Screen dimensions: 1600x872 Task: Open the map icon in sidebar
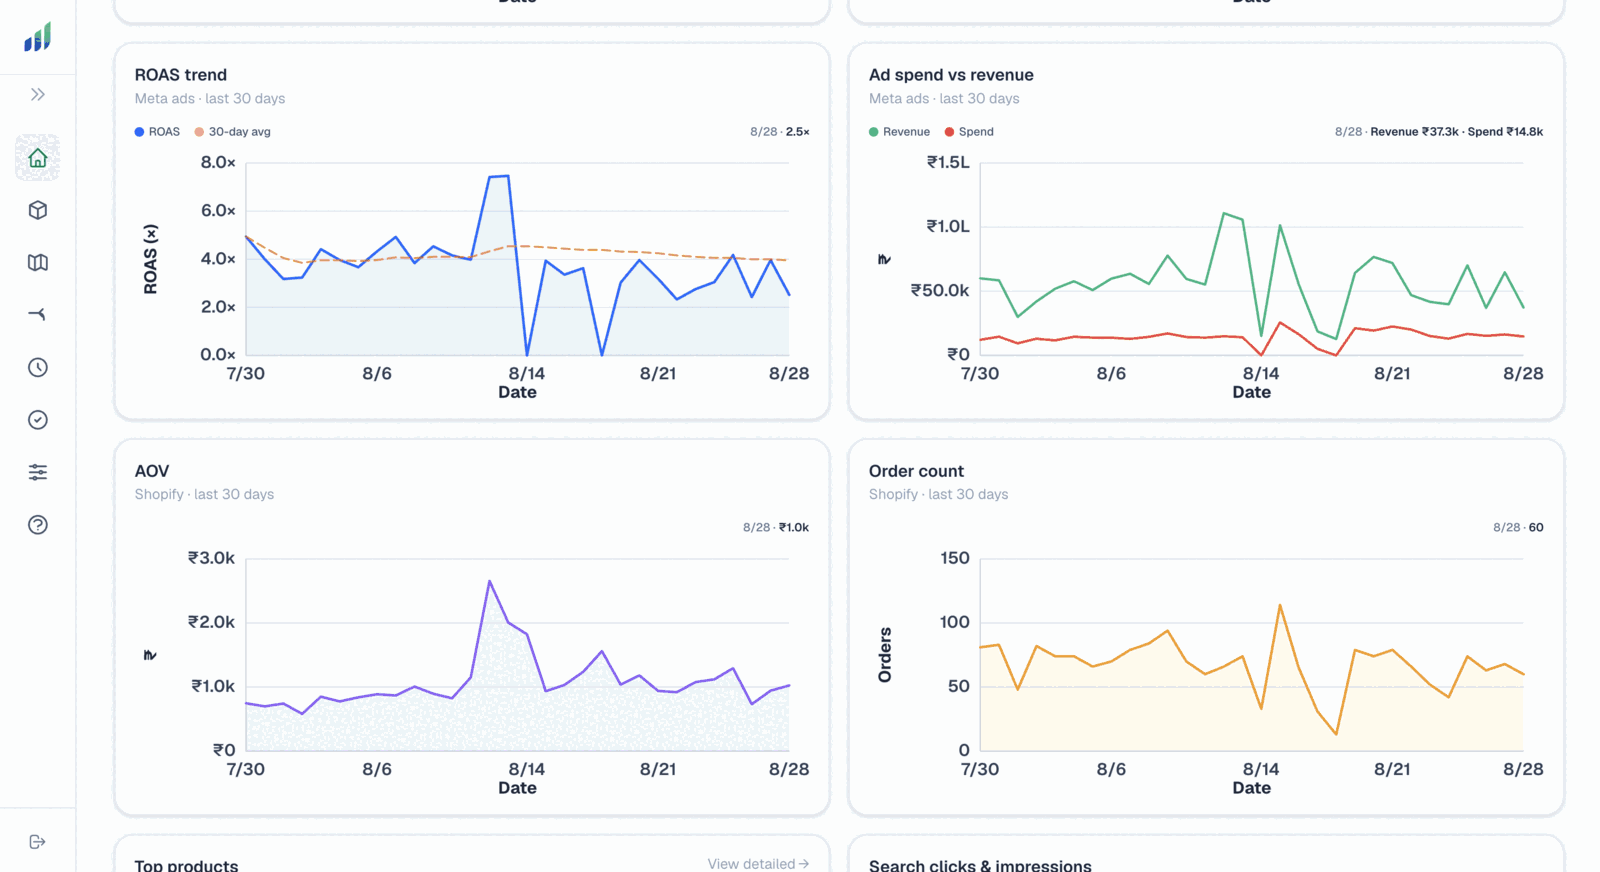38,262
